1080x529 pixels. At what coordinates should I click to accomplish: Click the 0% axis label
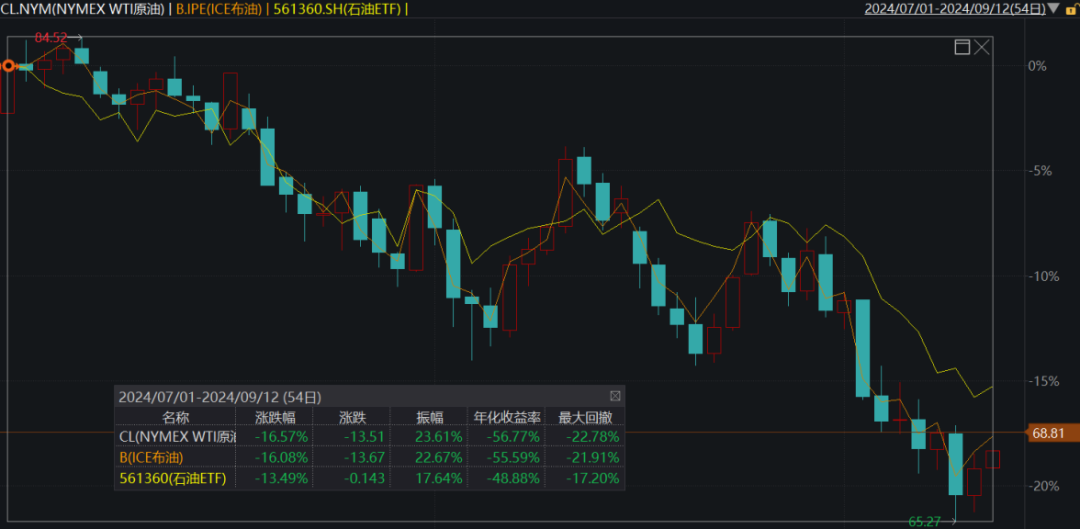pyautogui.click(x=1038, y=66)
